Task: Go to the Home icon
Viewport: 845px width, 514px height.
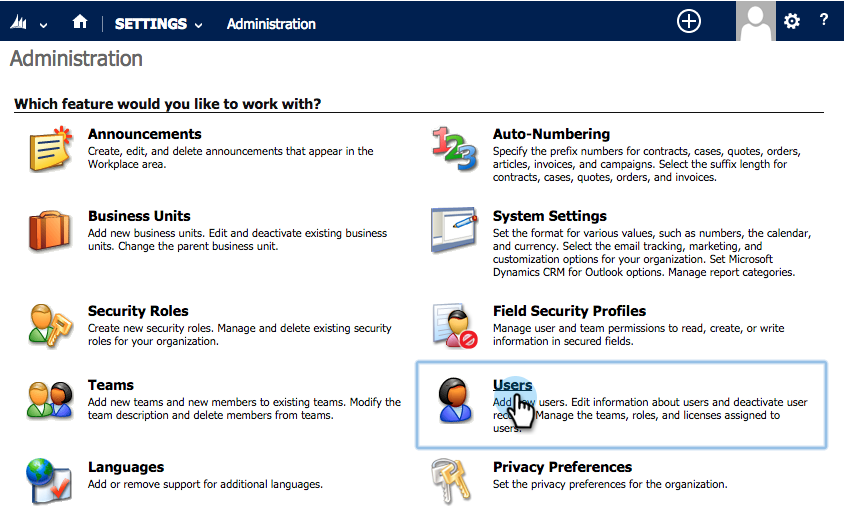Action: [80, 22]
